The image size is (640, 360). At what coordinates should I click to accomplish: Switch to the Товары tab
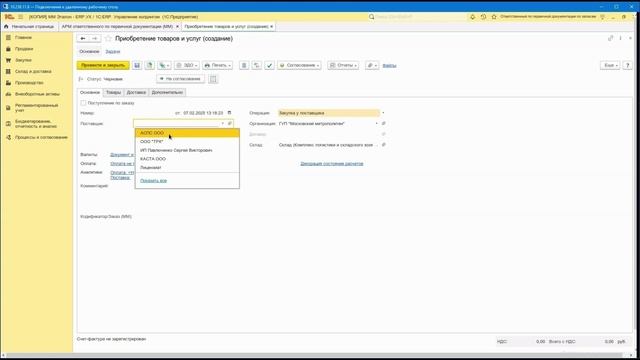pos(113,93)
